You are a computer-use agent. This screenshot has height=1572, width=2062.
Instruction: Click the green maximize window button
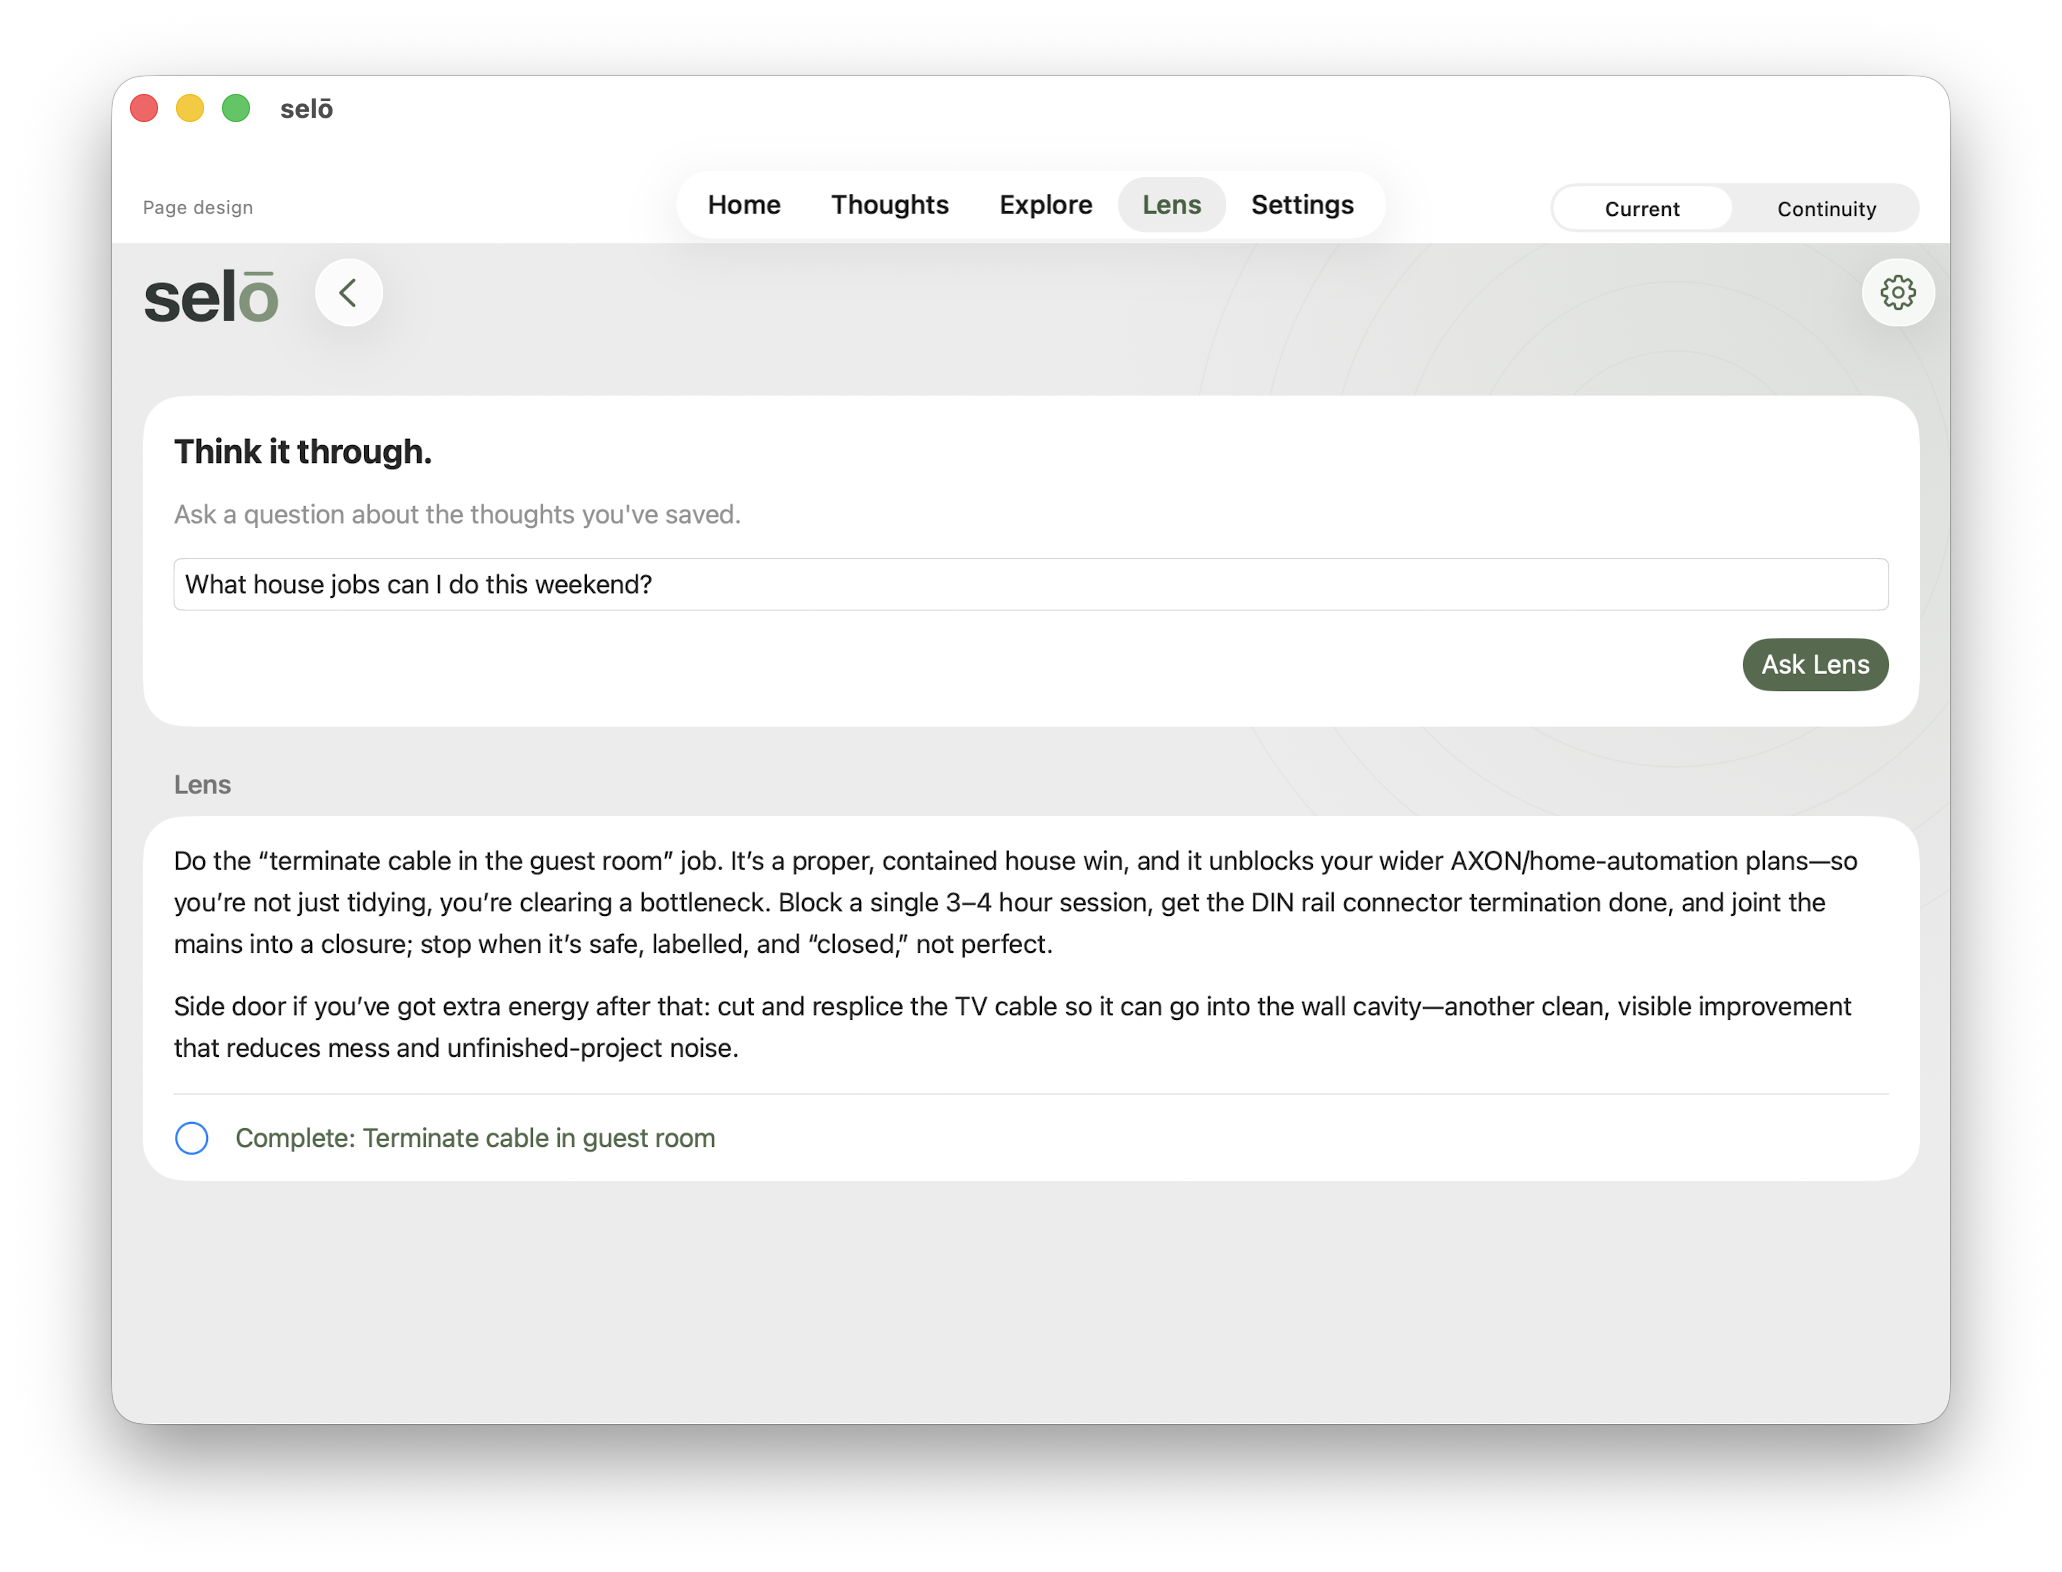coord(236,108)
